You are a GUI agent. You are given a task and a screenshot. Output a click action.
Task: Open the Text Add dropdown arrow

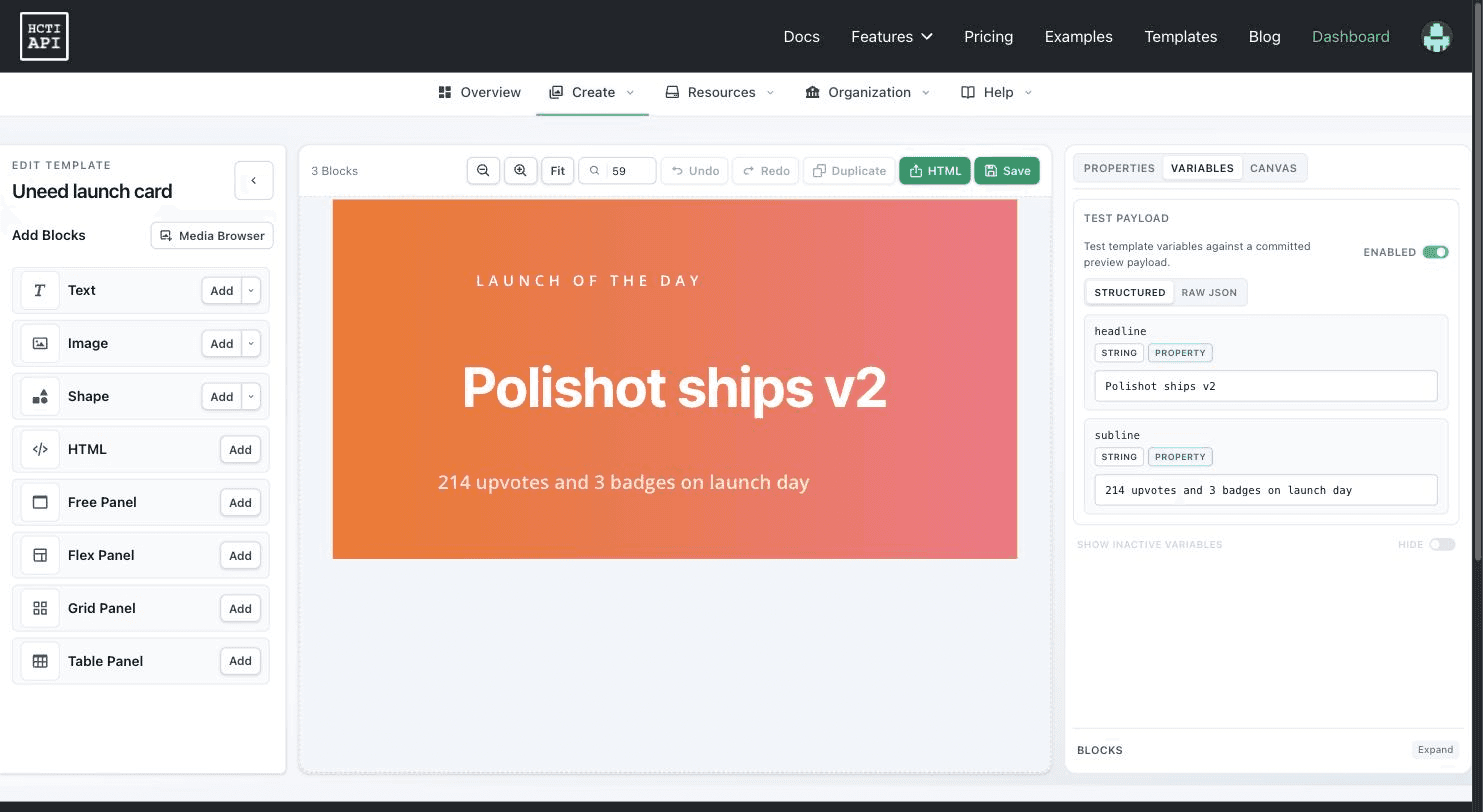pyautogui.click(x=251, y=290)
